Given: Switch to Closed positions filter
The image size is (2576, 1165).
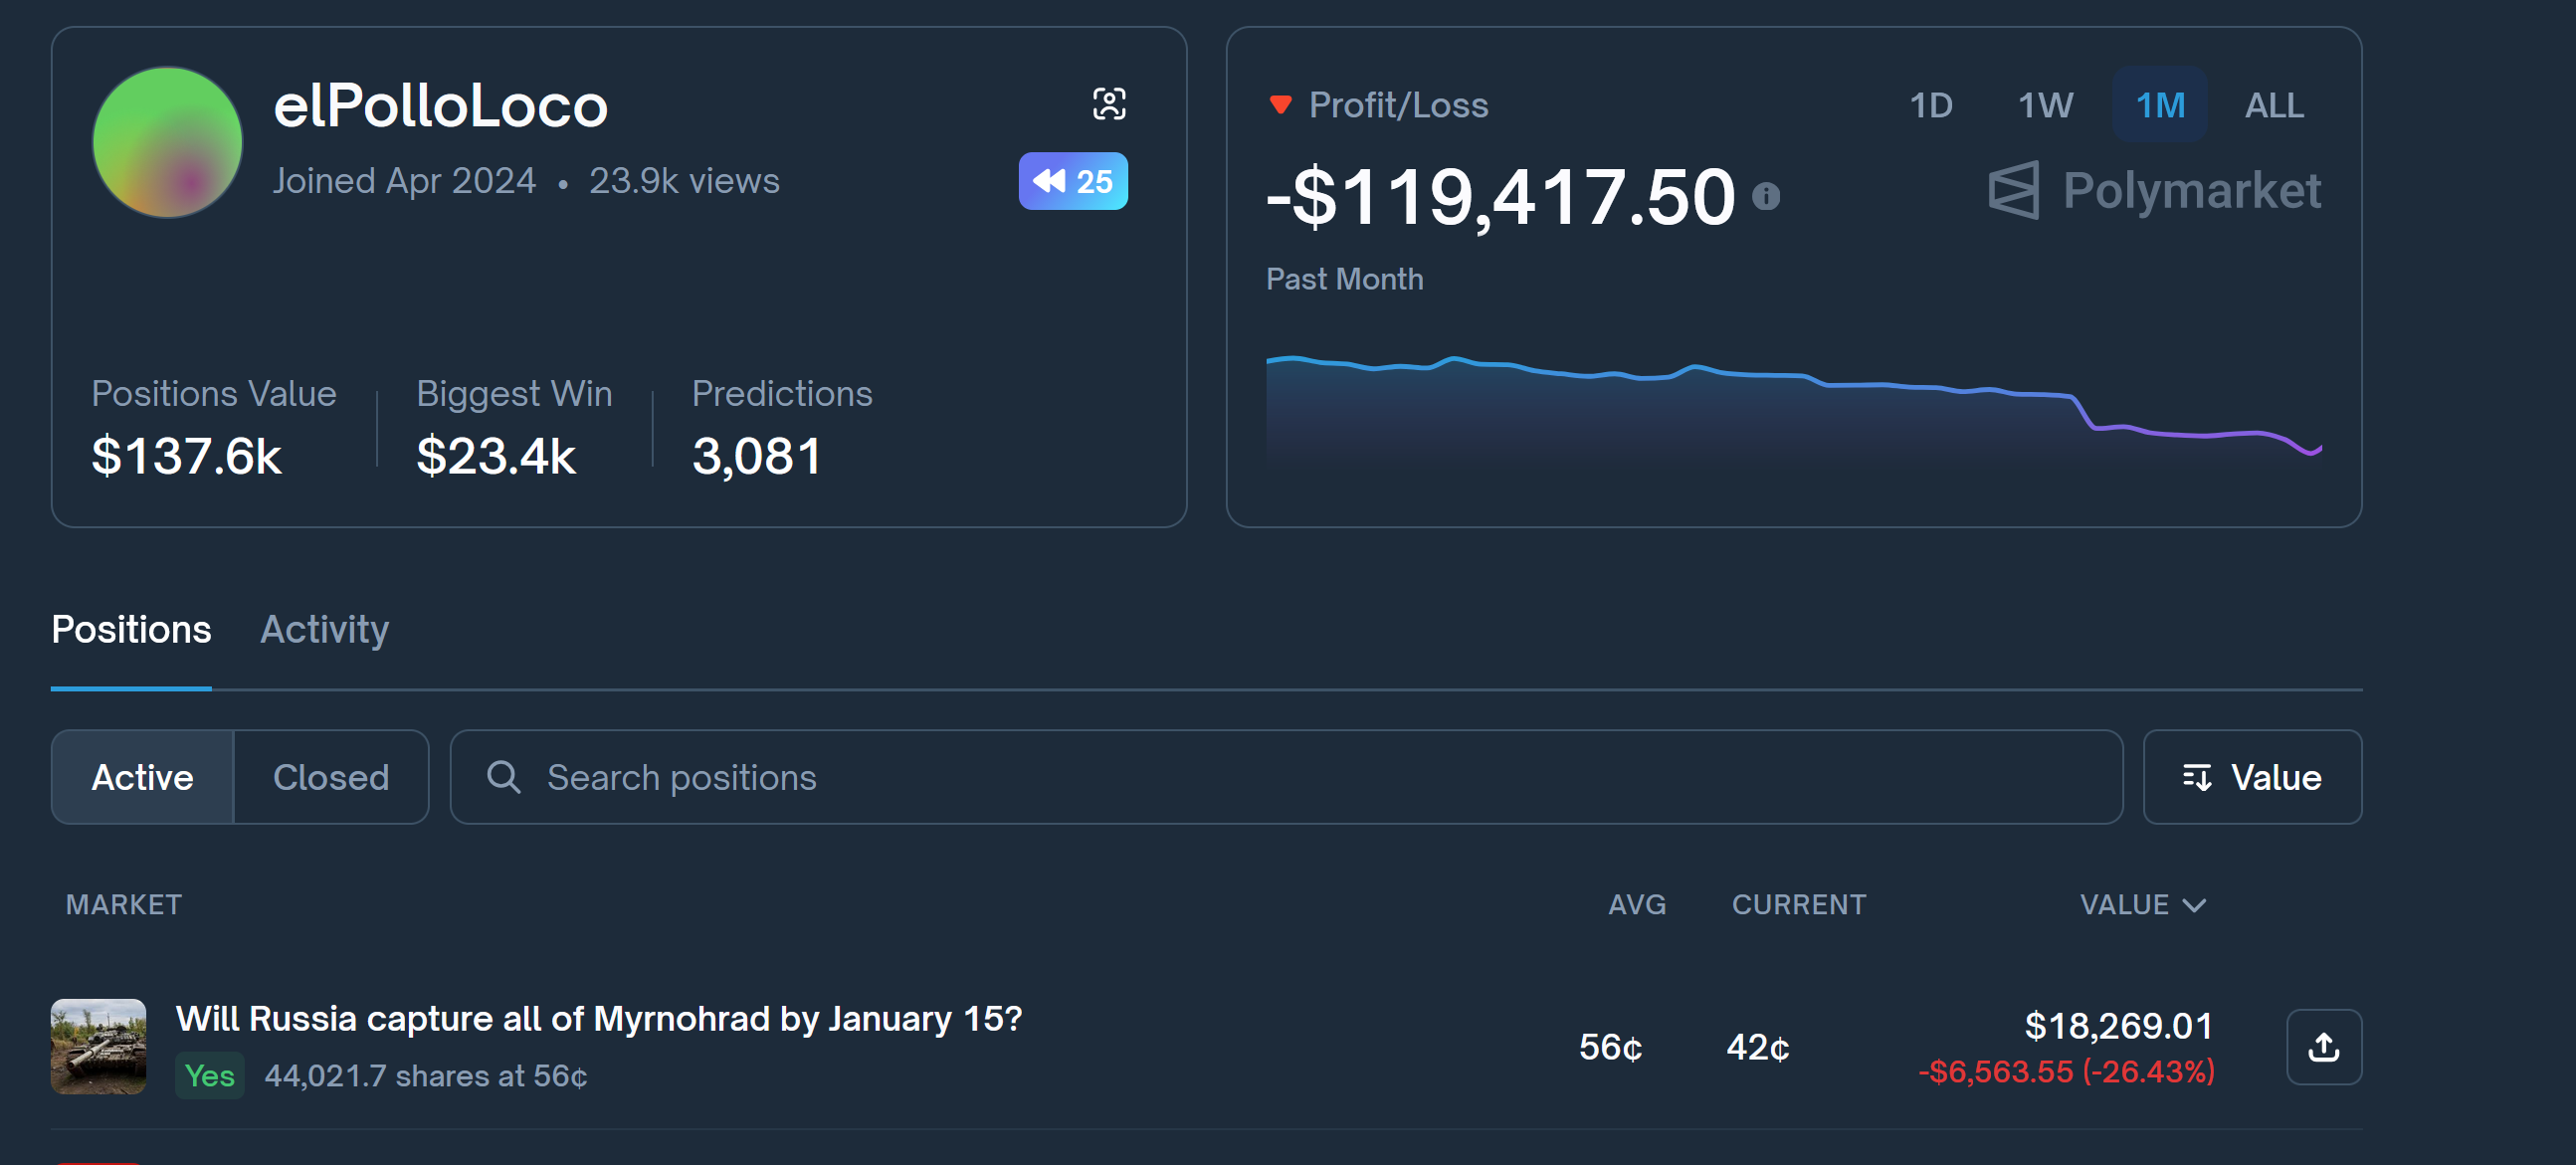Looking at the screenshot, I should coord(331,777).
